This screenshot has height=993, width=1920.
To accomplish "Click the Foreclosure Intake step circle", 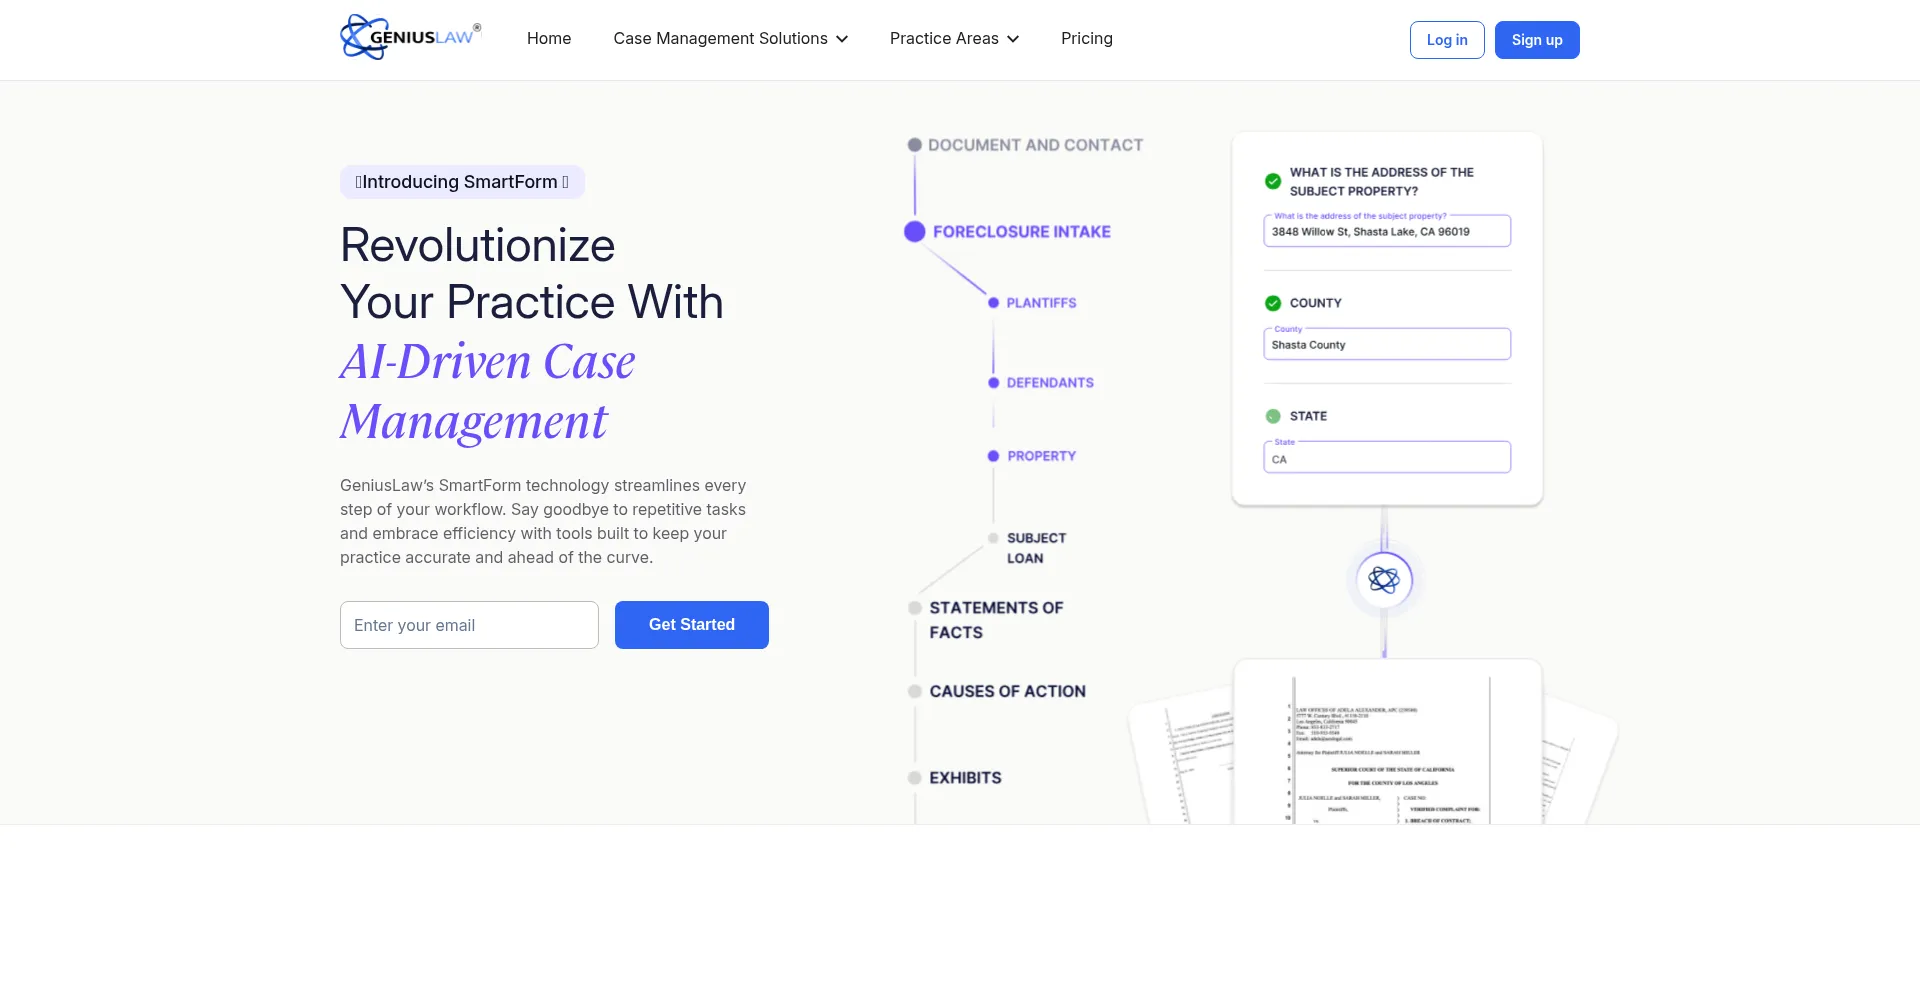I will pos(914,232).
